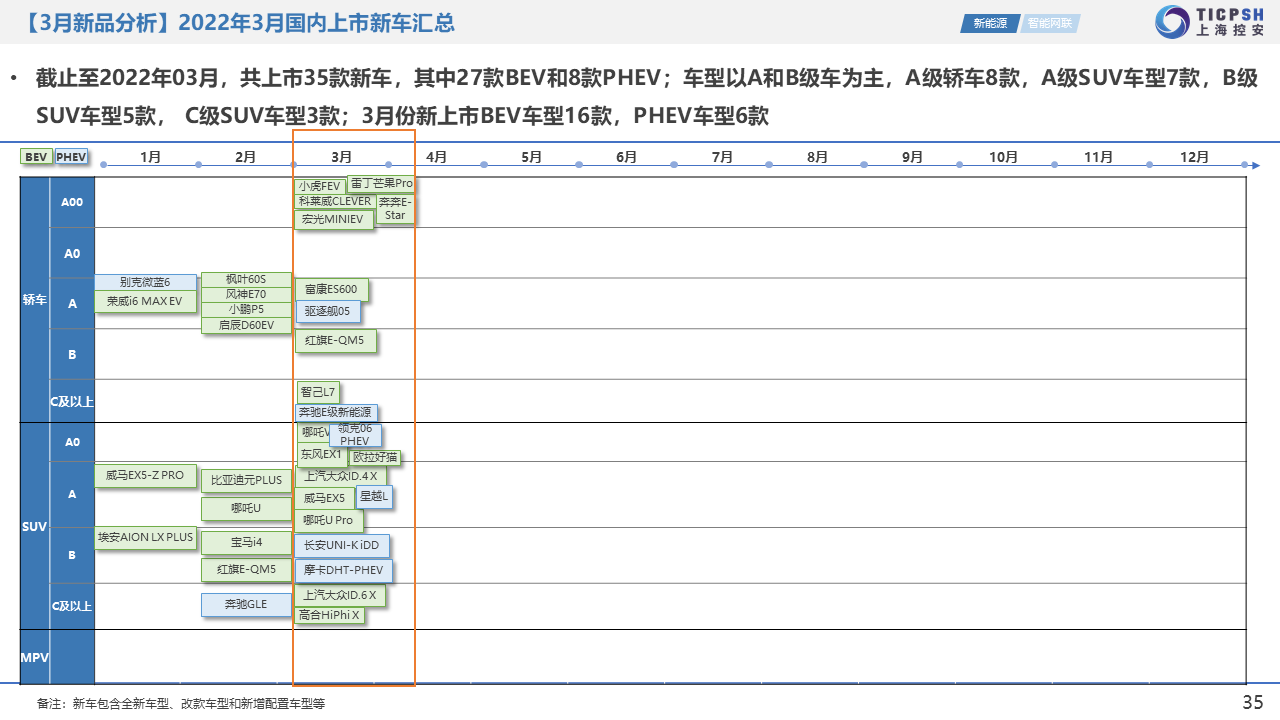
Task: Click the 轿车 category header
Action: (x=35, y=299)
